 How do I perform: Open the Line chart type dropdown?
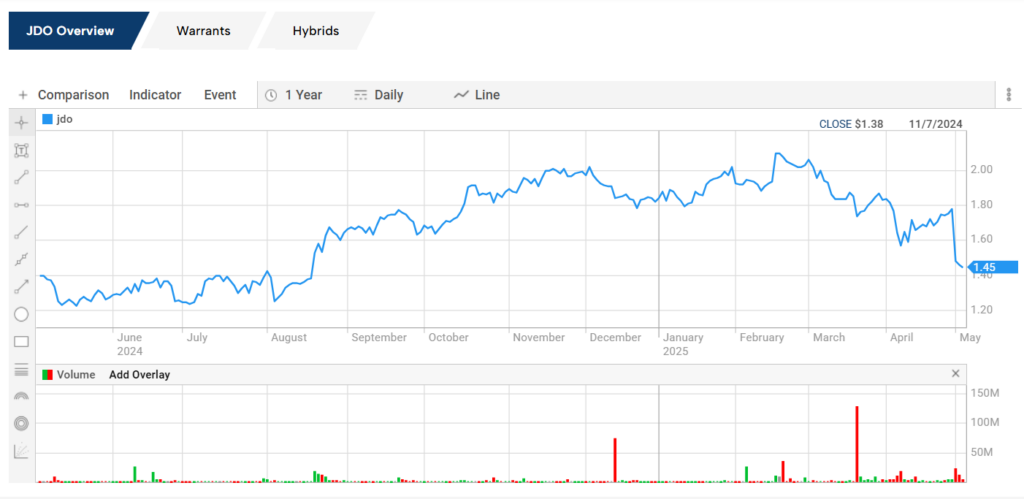(x=477, y=95)
